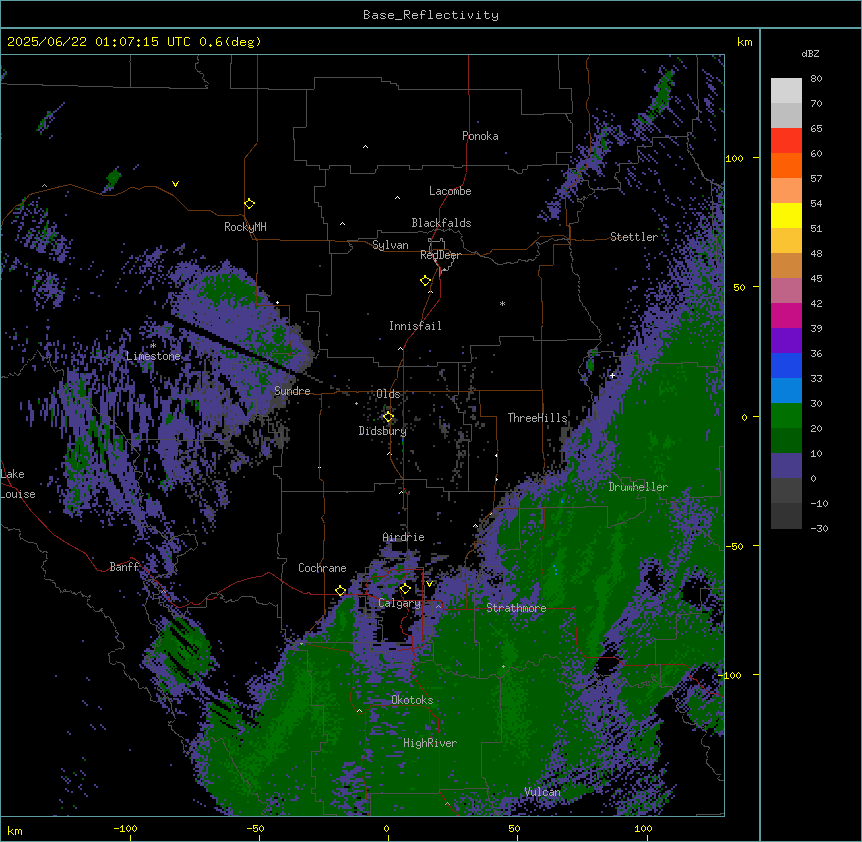Click the Lacombe city label
Image resolution: width=862 pixels, height=842 pixels.
(x=450, y=191)
